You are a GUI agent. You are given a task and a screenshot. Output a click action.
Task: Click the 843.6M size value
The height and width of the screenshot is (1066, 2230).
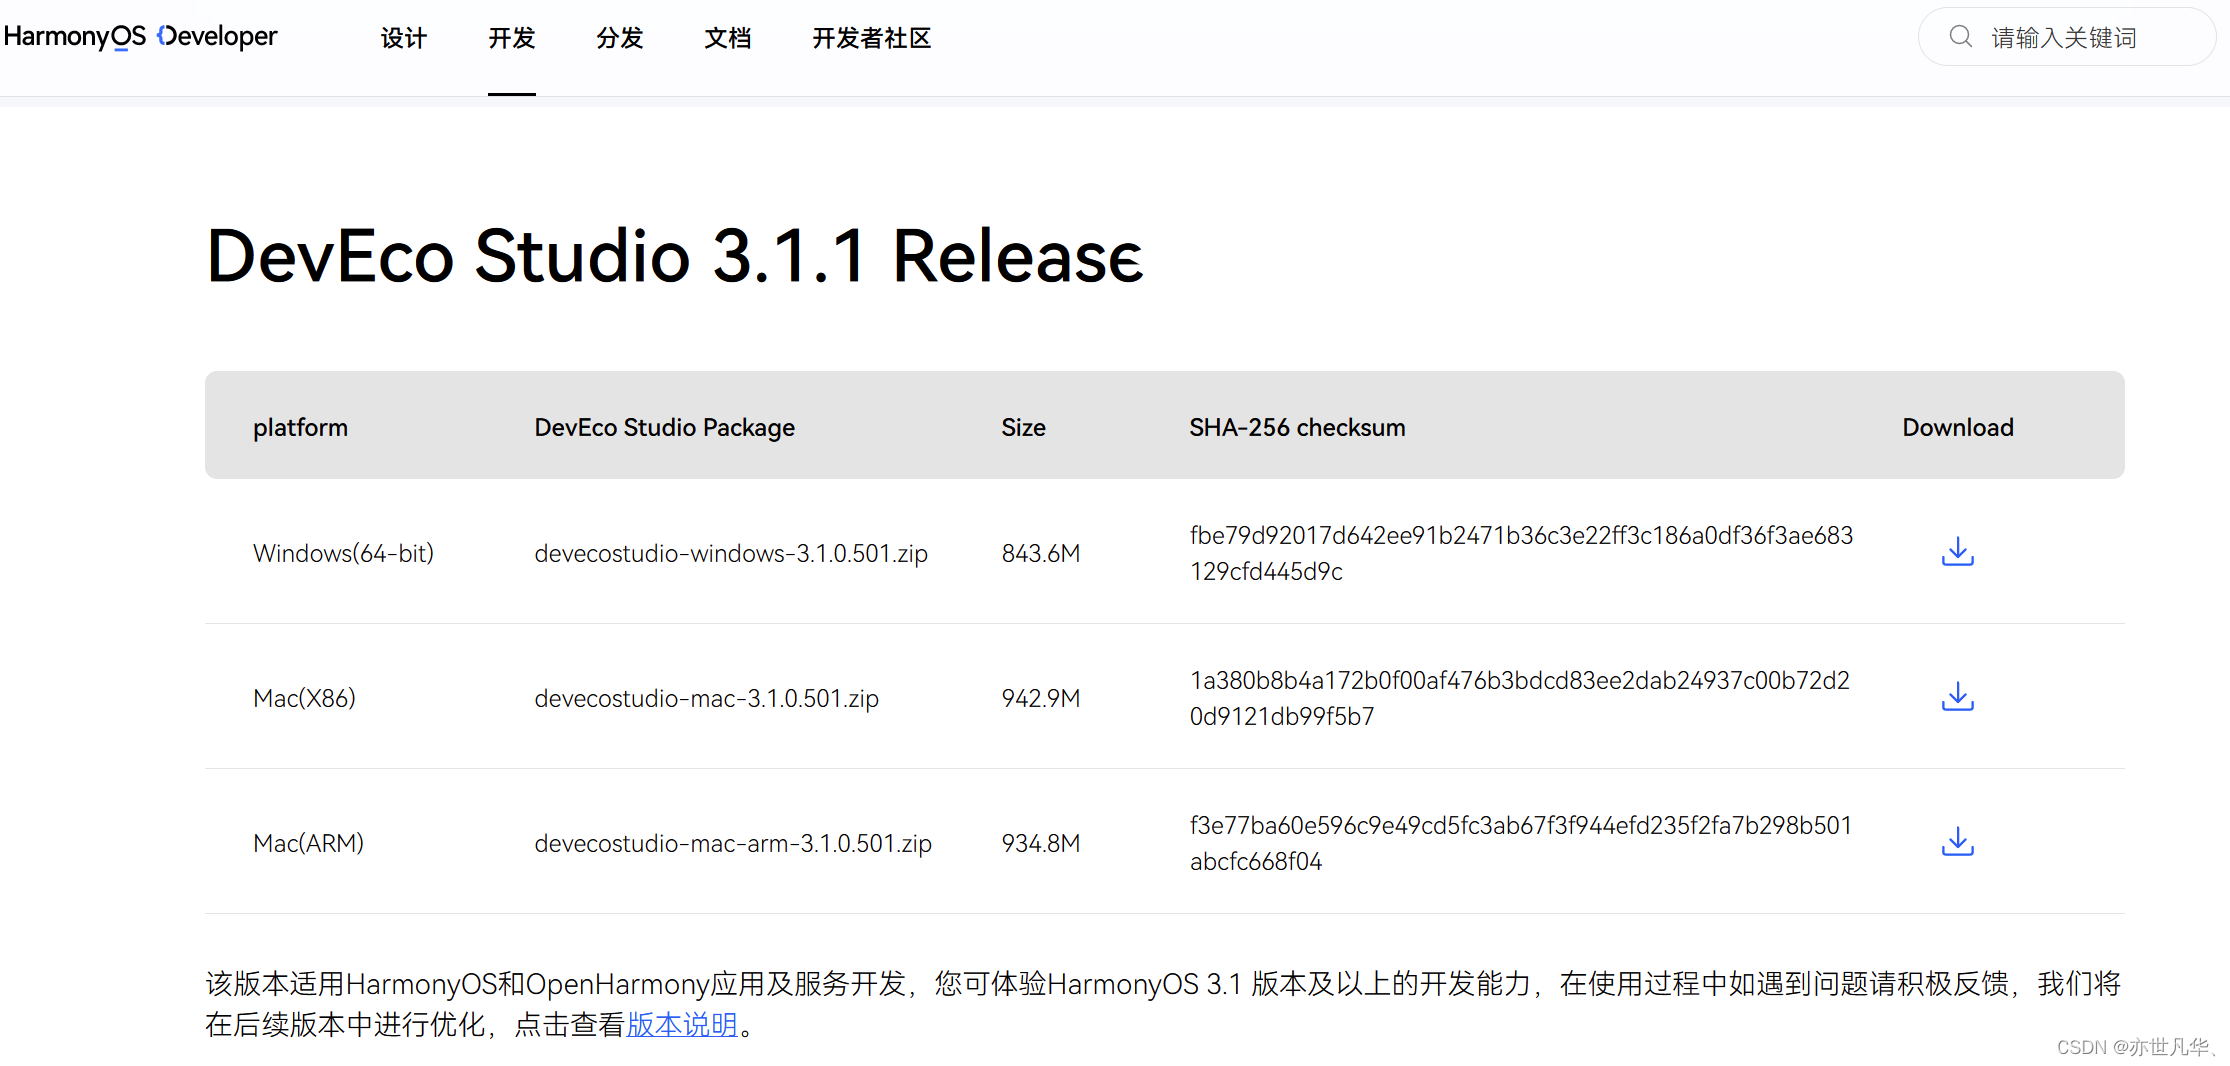point(1041,553)
